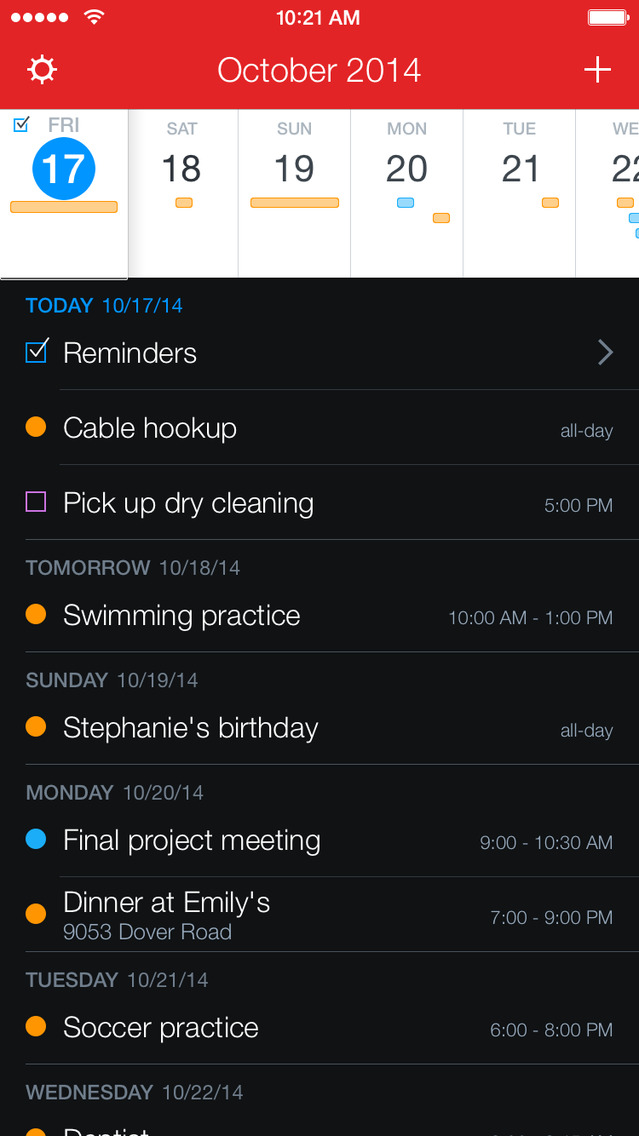Open the settings gear icon
Viewport: 639px width, 1136px height.
pos(42,70)
